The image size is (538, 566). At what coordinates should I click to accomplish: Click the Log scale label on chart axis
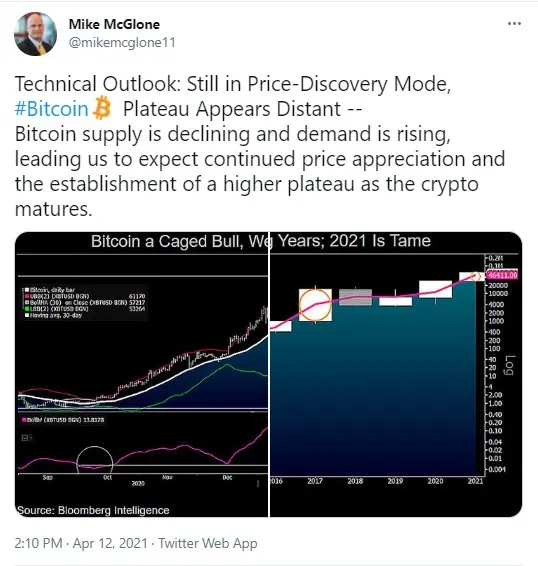510,365
